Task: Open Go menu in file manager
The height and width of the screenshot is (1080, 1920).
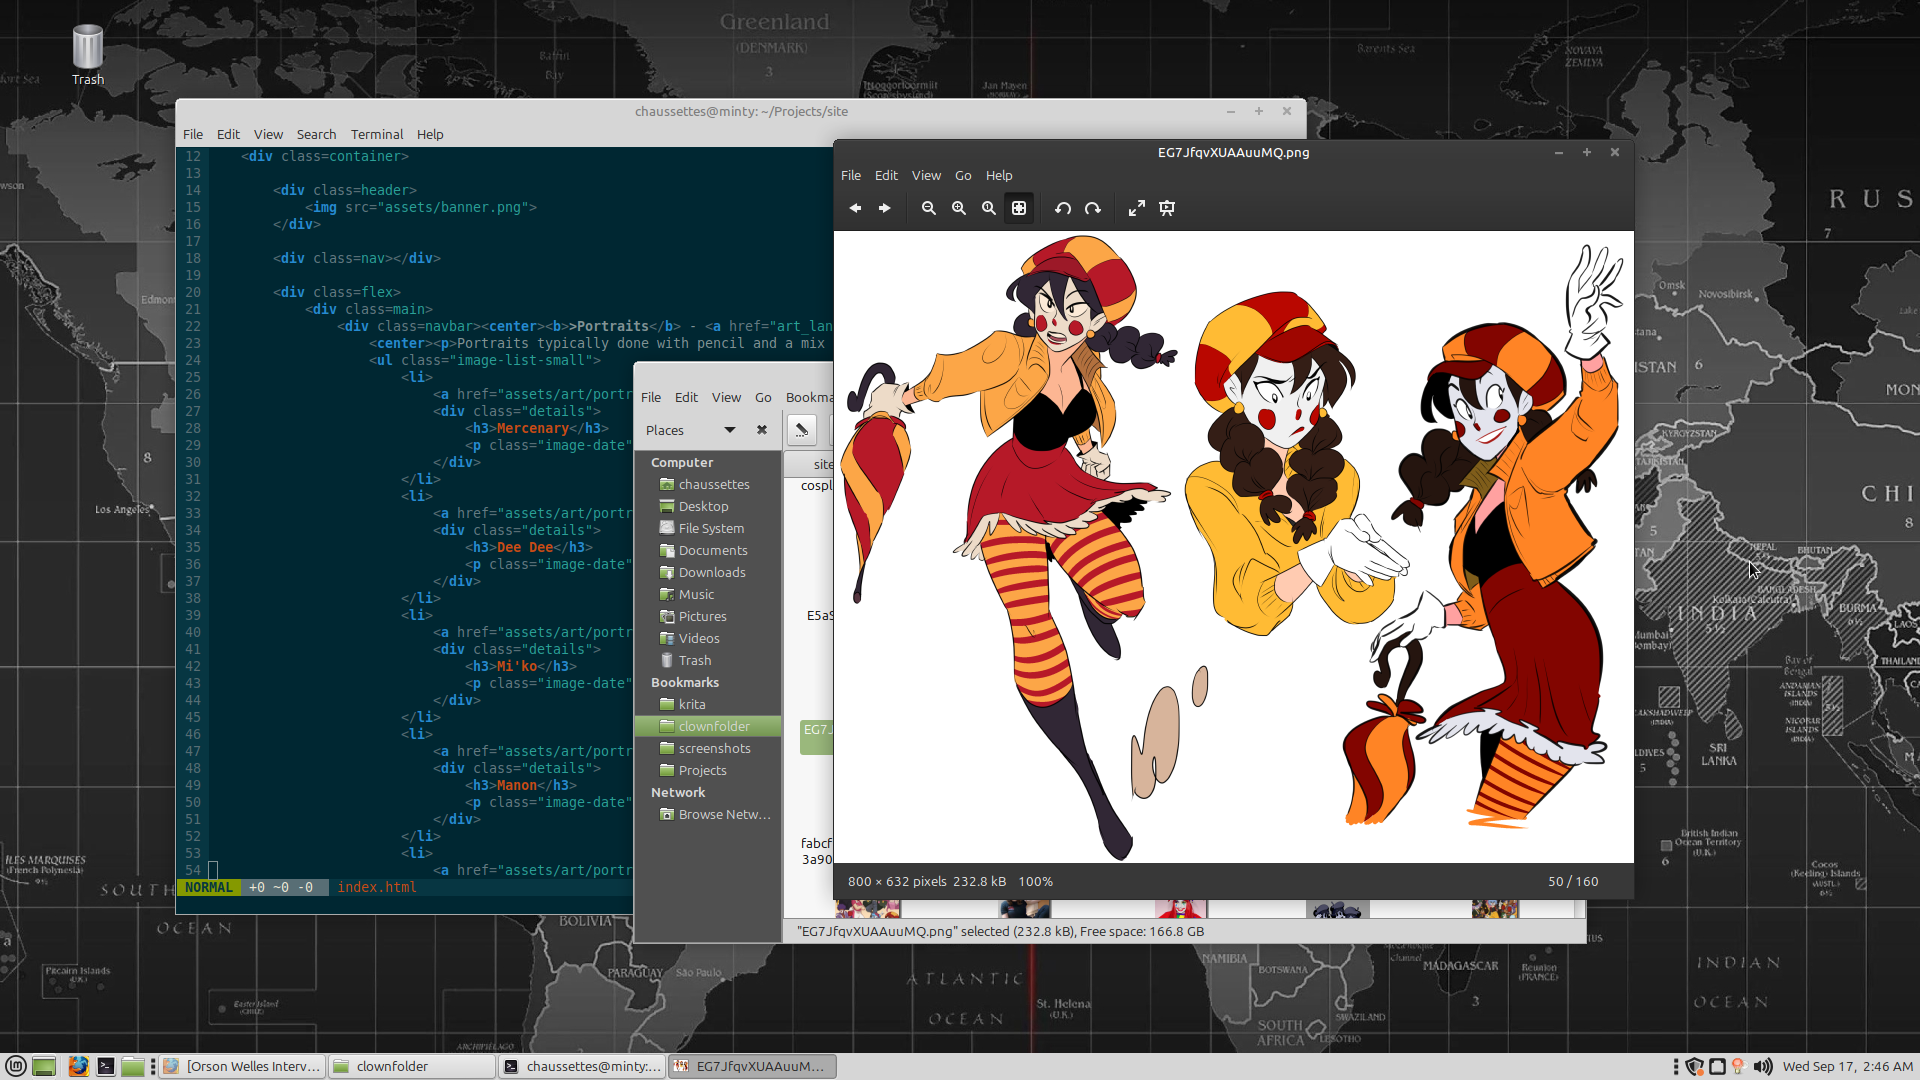Action: click(x=763, y=397)
